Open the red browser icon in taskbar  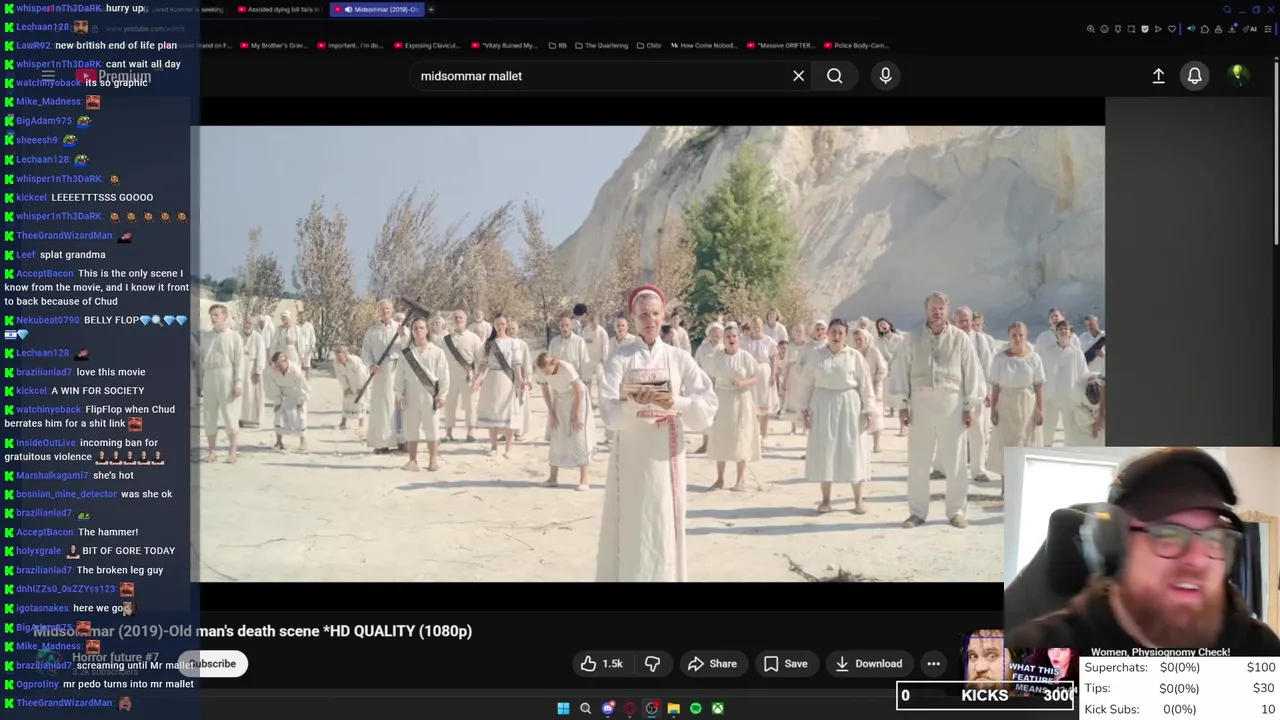click(x=629, y=708)
